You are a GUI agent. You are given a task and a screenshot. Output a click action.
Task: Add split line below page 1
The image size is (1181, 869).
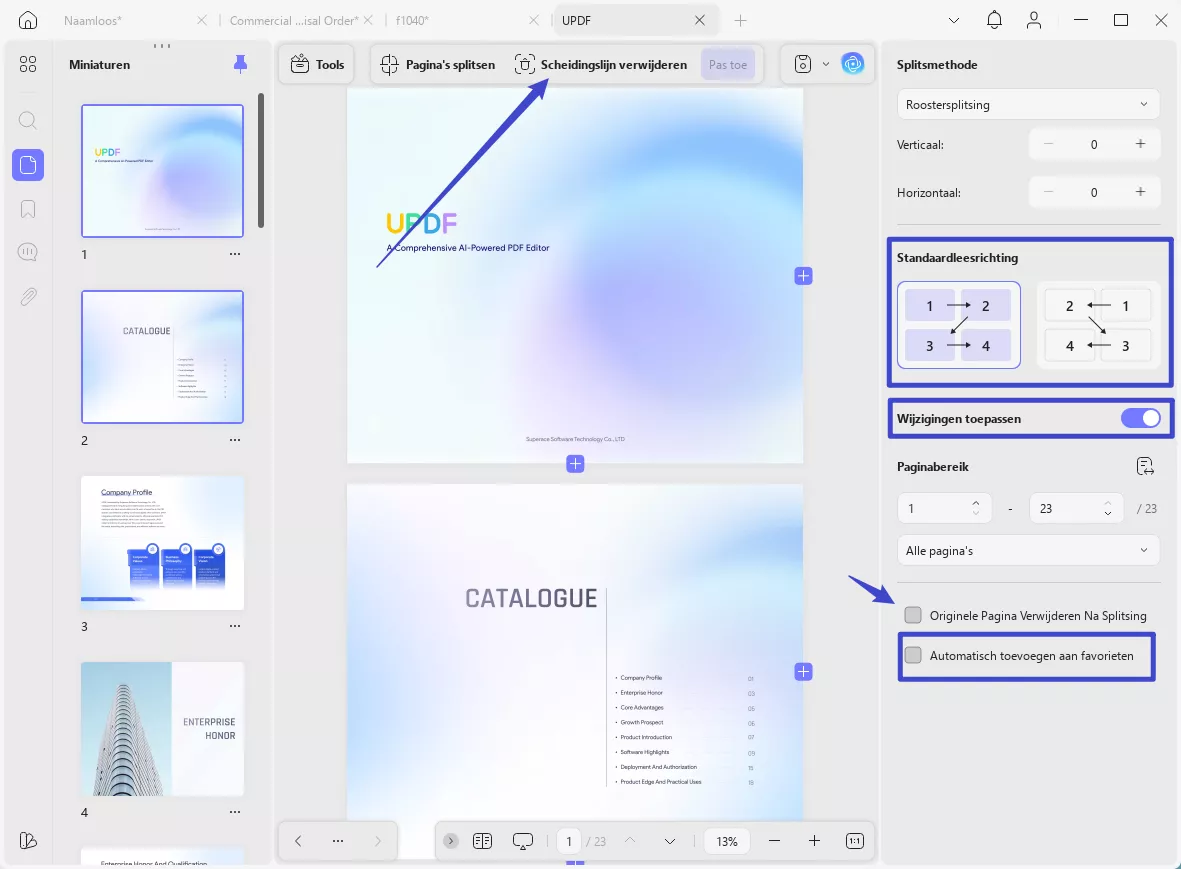coord(575,464)
